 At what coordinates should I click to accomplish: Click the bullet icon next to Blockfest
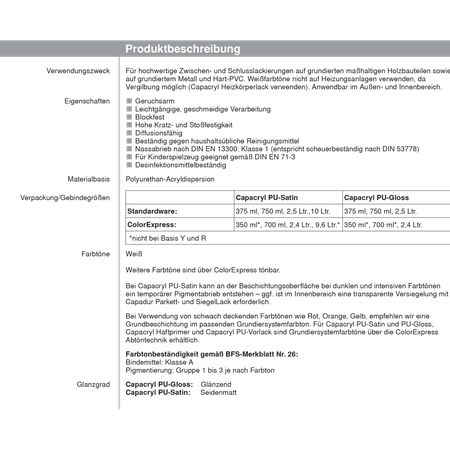pyautogui.click(x=129, y=117)
